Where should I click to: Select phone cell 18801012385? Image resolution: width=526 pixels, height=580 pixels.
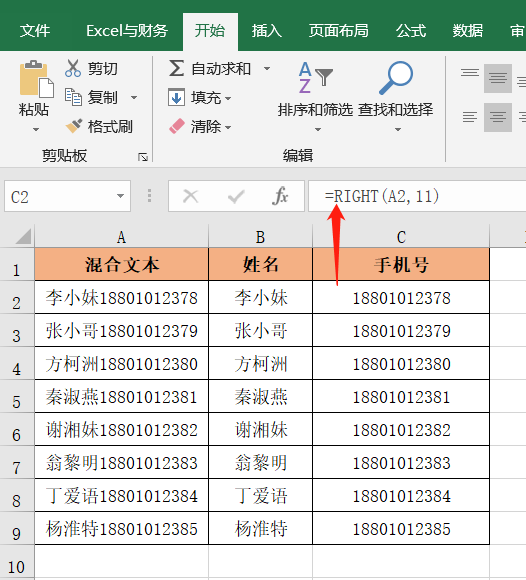401,528
